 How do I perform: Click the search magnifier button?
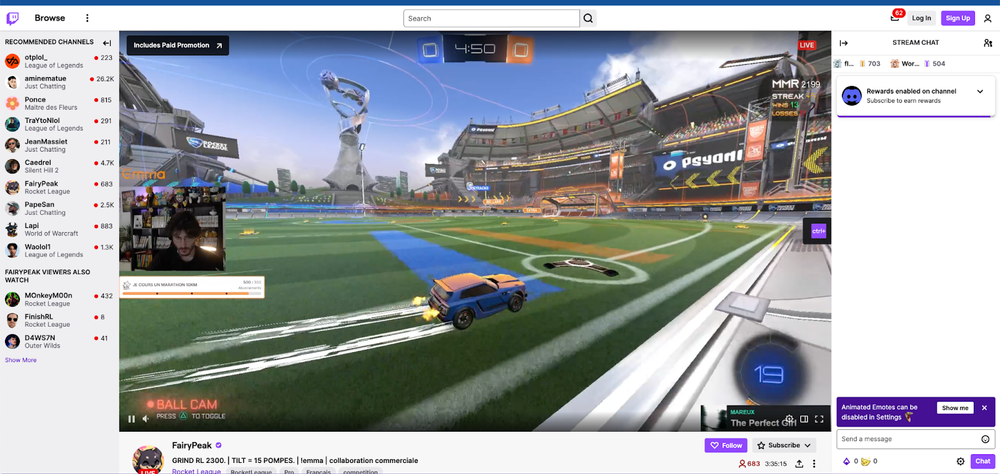(588, 18)
